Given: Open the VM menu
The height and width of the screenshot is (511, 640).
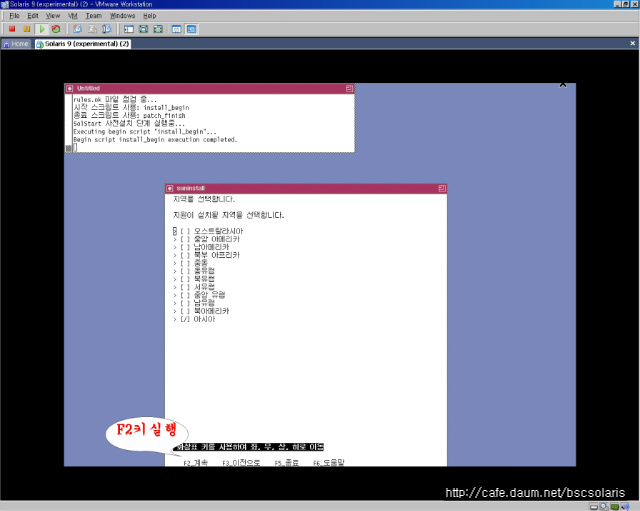Looking at the screenshot, I should (73, 16).
